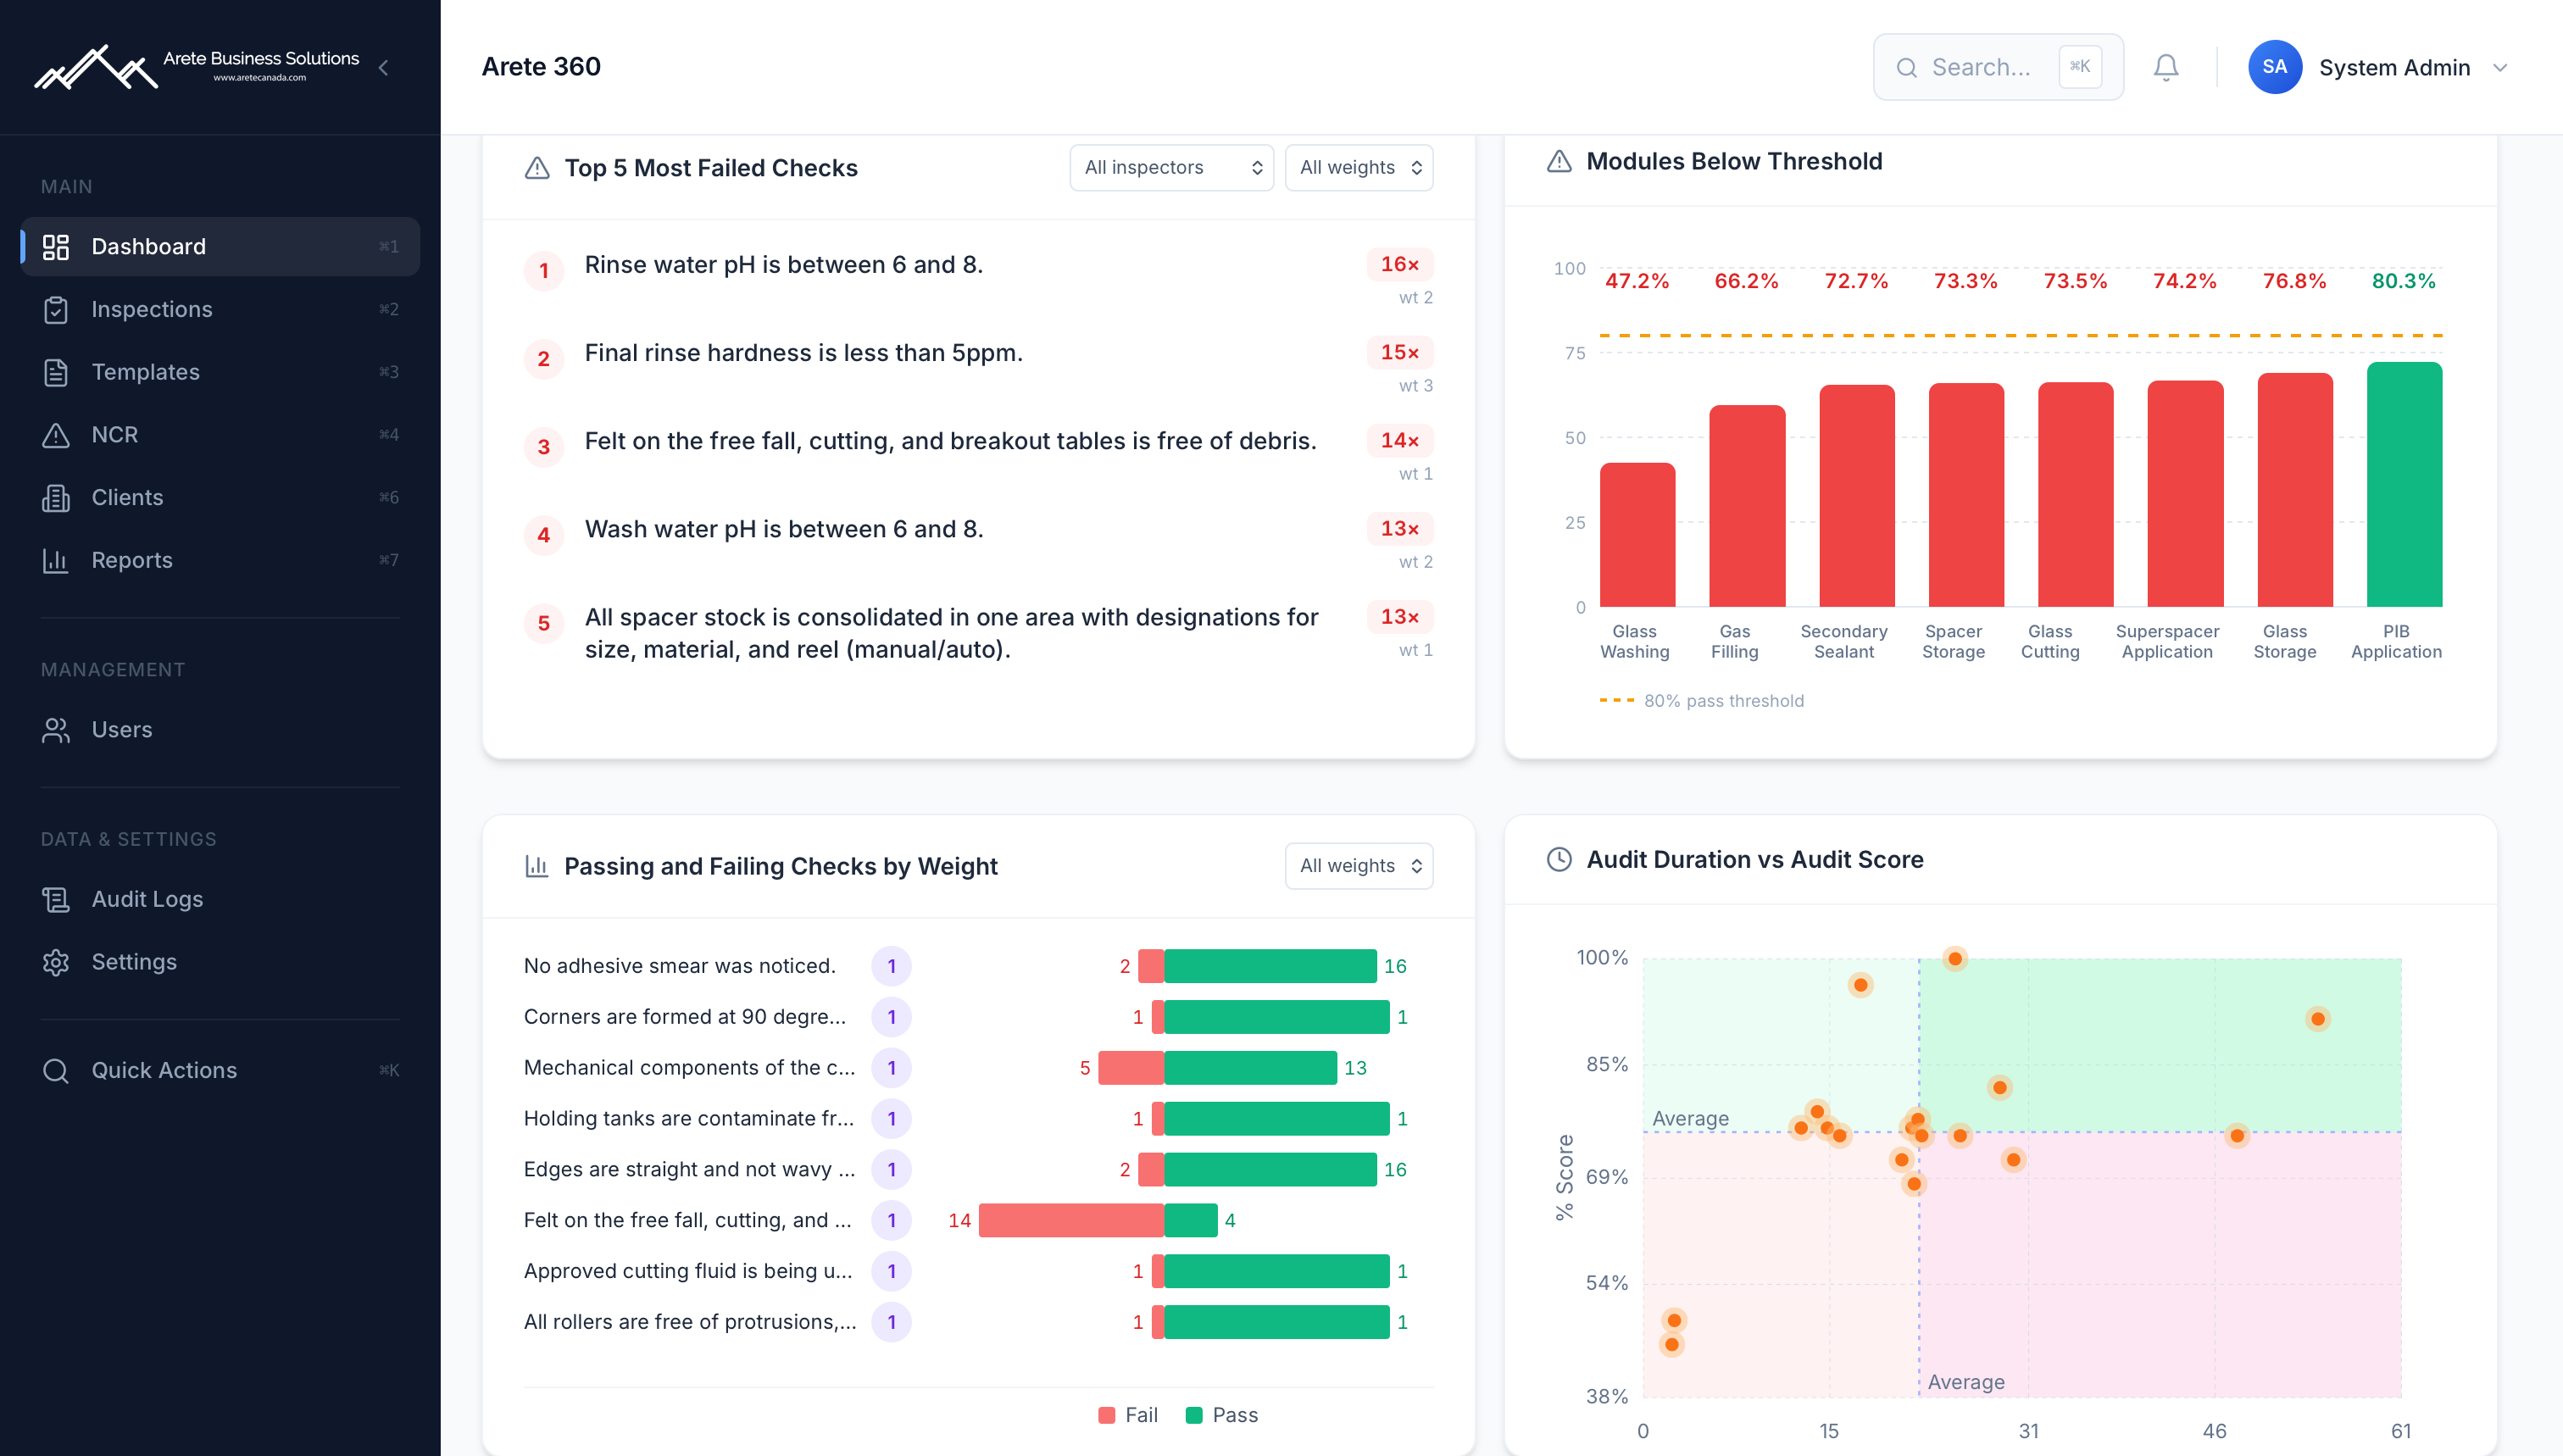The width and height of the screenshot is (2563, 1456).
Task: Click the 47.2% score label
Action: [x=1637, y=281]
